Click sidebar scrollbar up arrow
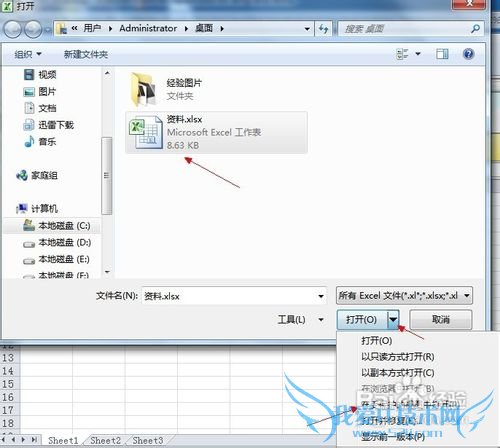 point(107,73)
